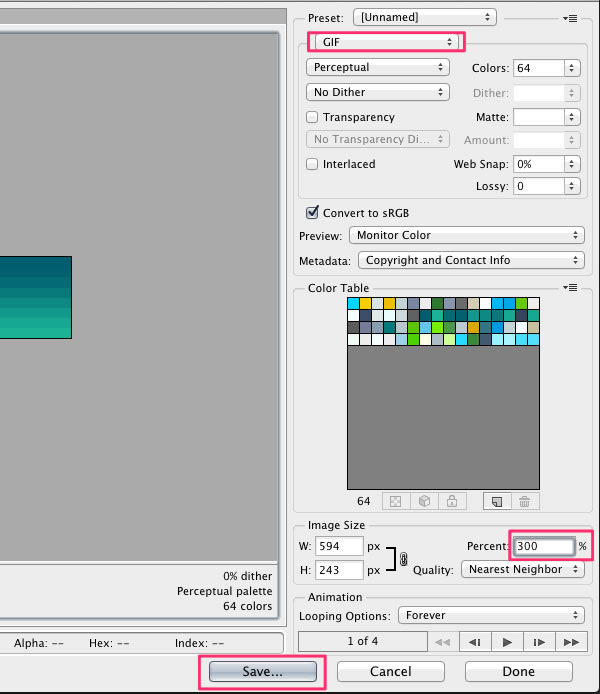Click the Done button
Screen dimensions: 600x694
tap(519, 671)
